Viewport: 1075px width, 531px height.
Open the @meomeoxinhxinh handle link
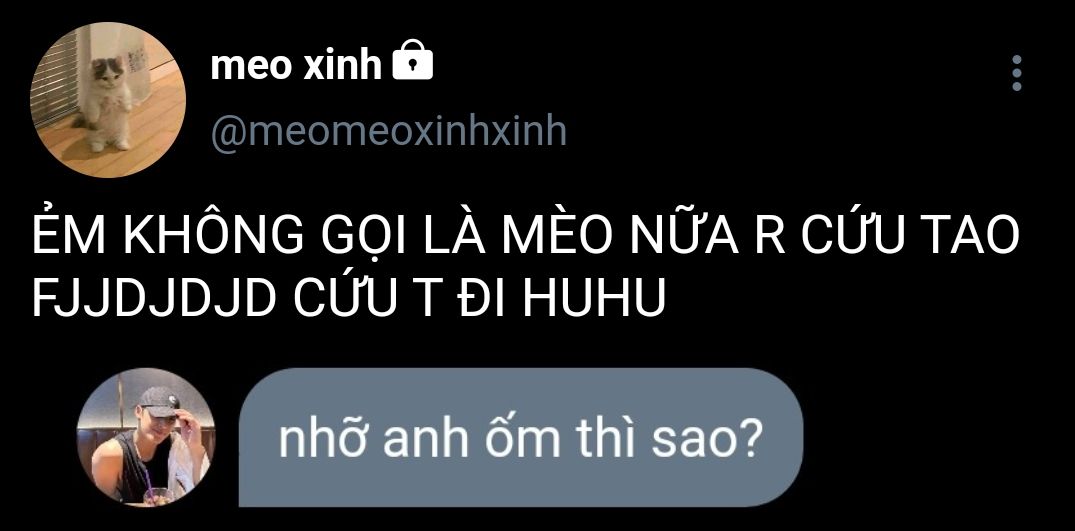click(x=388, y=132)
